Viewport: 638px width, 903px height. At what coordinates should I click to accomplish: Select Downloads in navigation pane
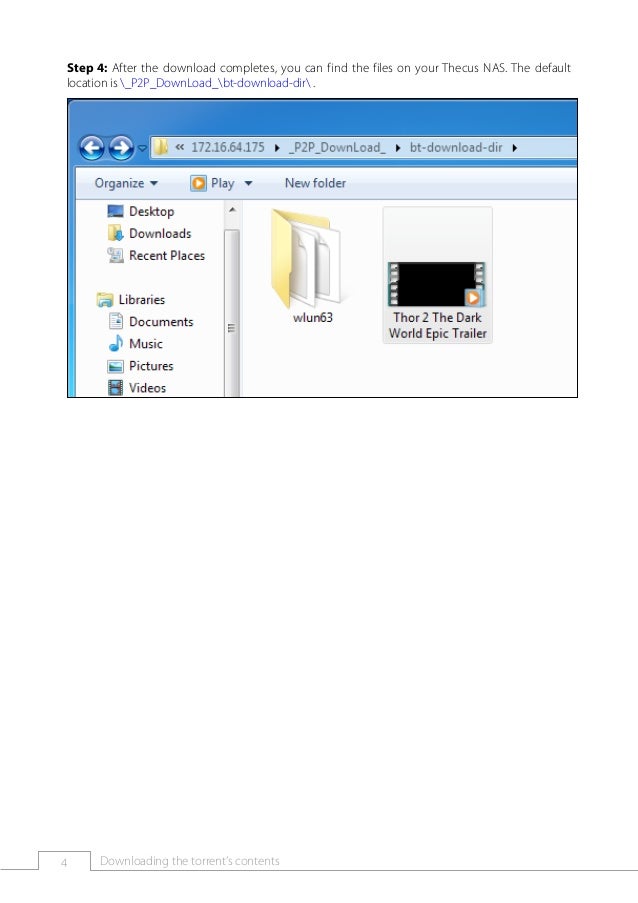(160, 233)
